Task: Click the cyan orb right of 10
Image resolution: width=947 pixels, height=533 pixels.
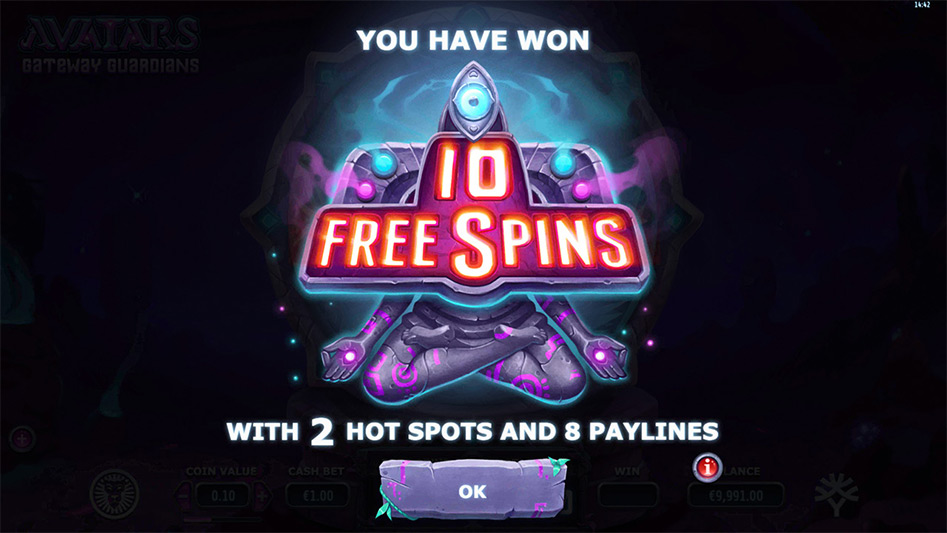Action: 563,164
